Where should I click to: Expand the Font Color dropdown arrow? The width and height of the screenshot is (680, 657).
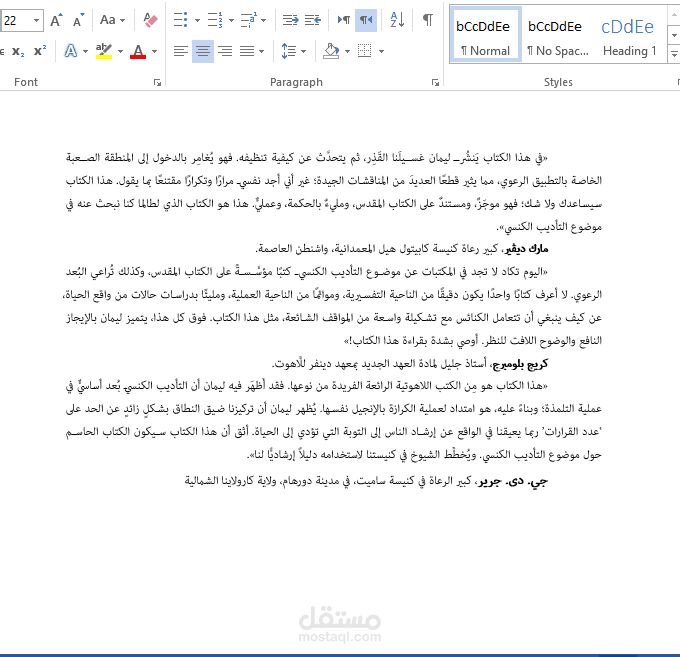tap(154, 52)
